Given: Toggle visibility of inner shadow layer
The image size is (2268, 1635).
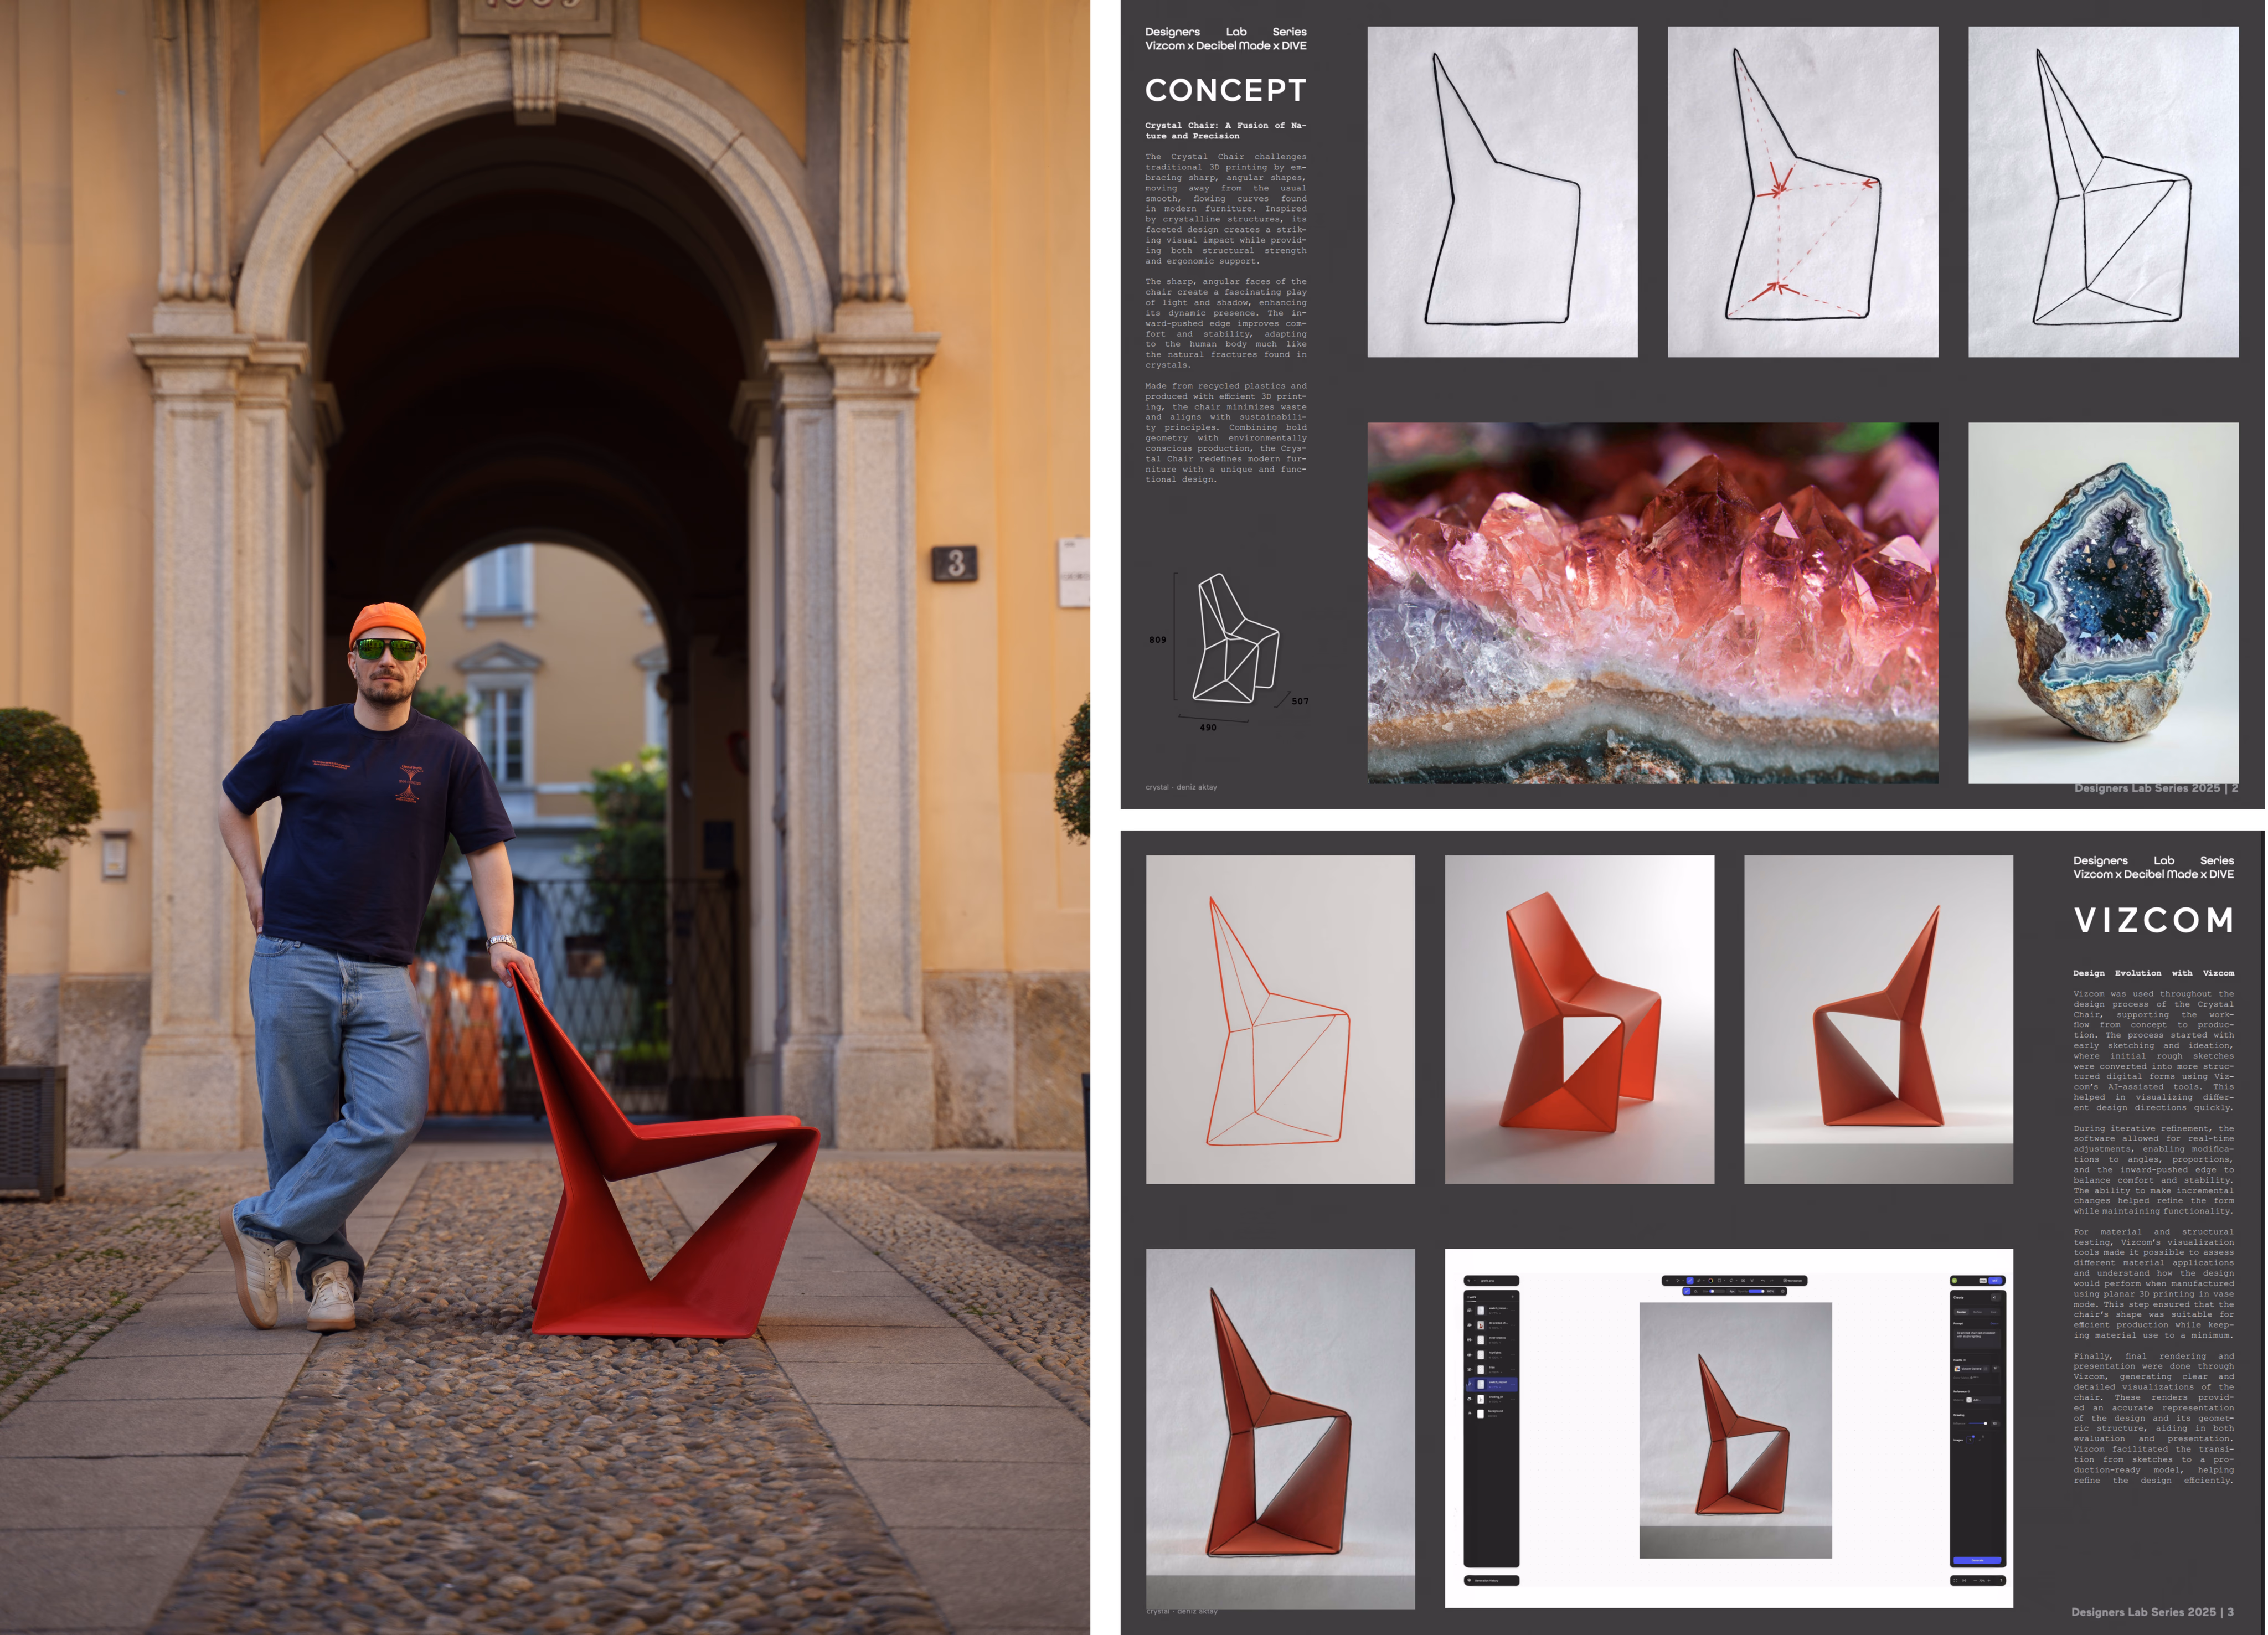Looking at the screenshot, I should (x=1470, y=1340).
